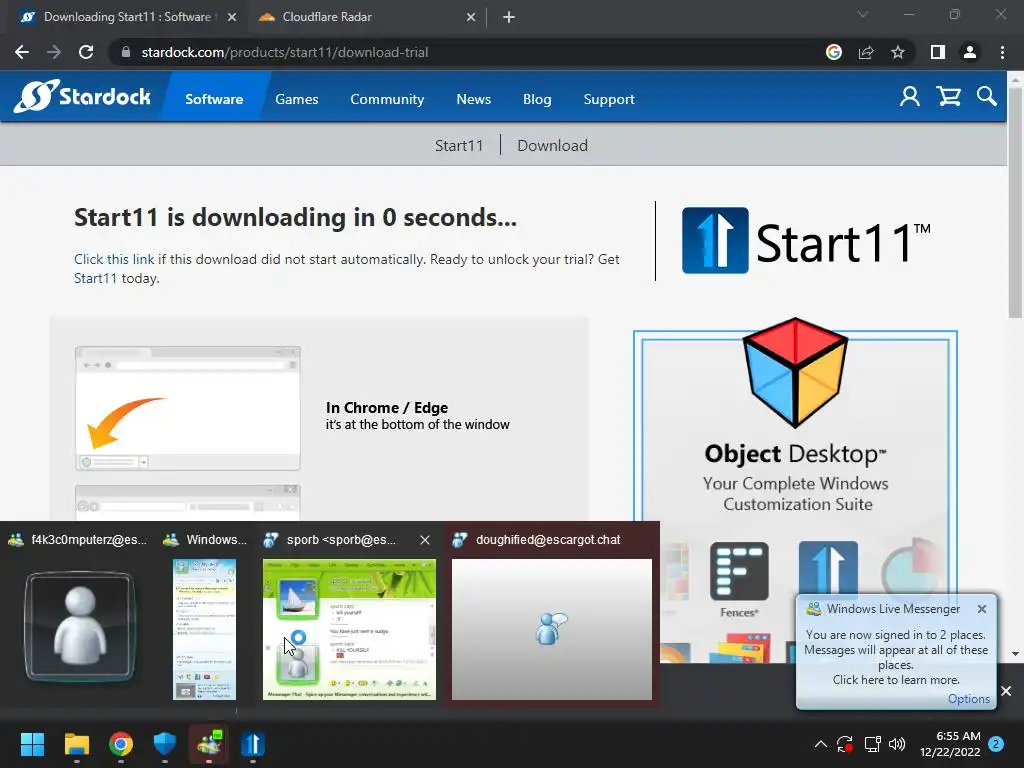Close the Windows Live Messenger notification
The width and height of the screenshot is (1024, 768).
click(982, 609)
